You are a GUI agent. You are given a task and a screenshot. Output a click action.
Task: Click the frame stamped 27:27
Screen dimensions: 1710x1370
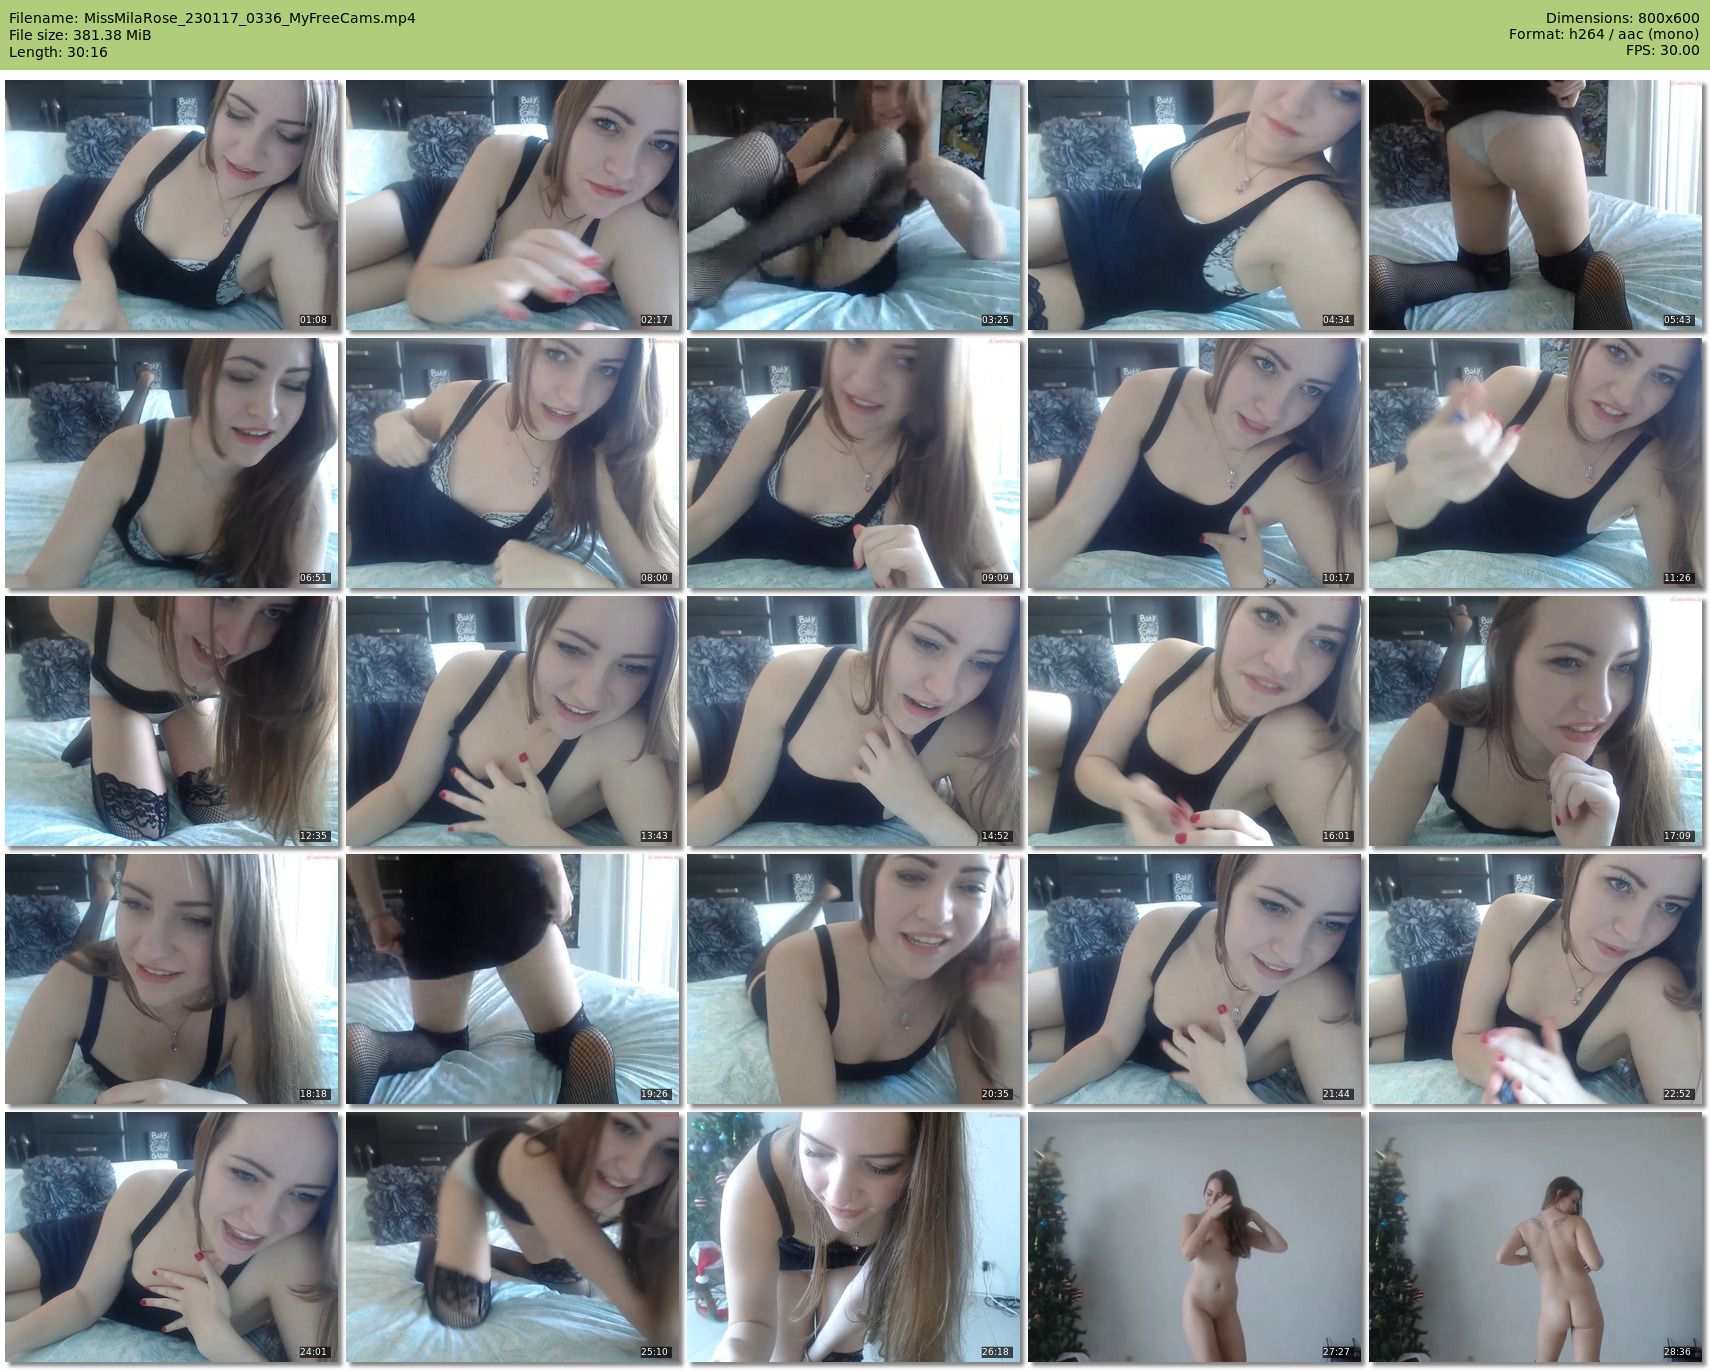[x=1195, y=1237]
